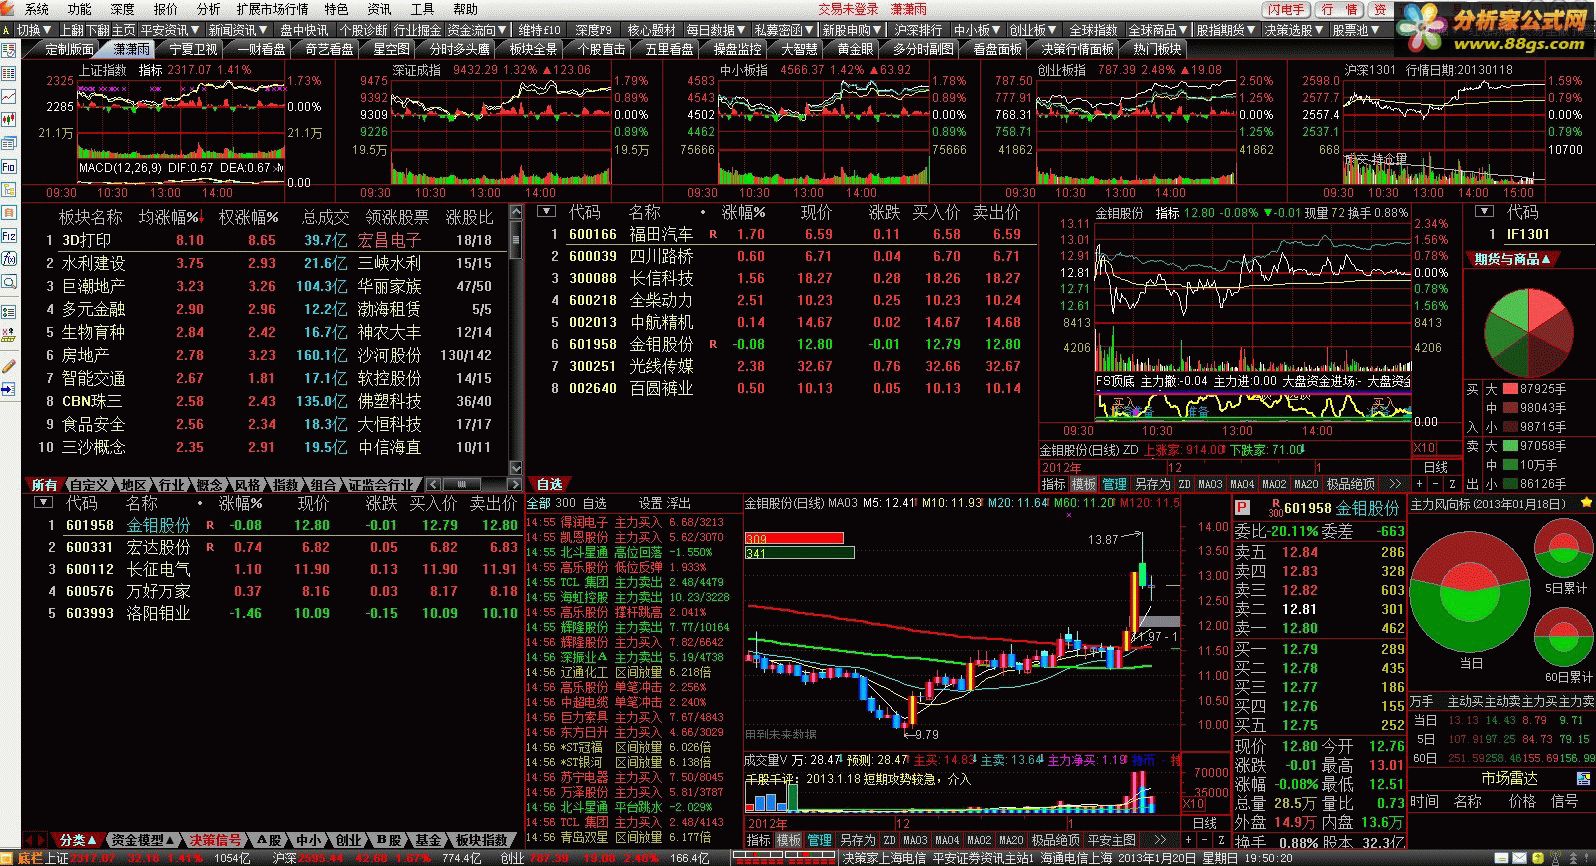Toggle MA20 template in upper chart toolbar

[x=1306, y=483]
